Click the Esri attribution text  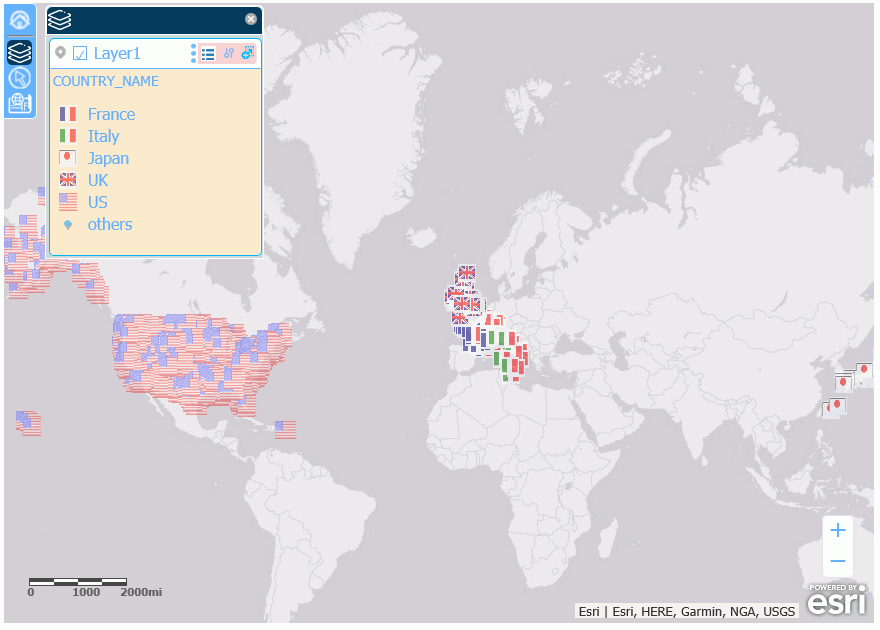tap(686, 611)
